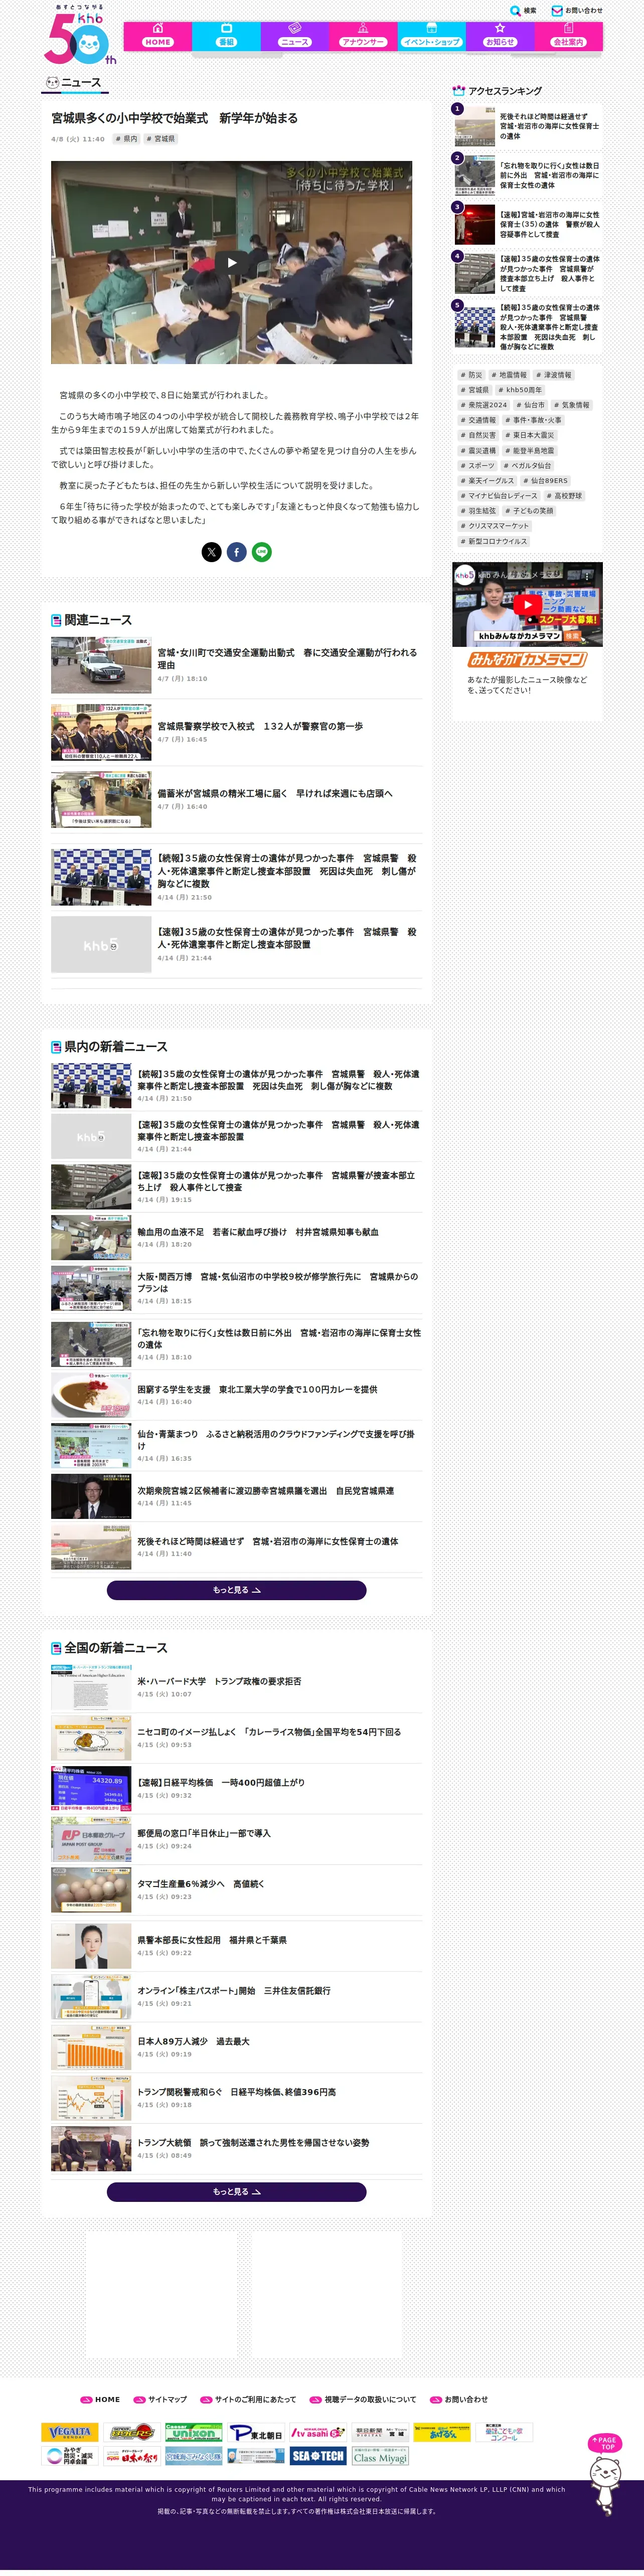
Task: Select the 衆院選2024 hashtag
Action: pos(484,405)
